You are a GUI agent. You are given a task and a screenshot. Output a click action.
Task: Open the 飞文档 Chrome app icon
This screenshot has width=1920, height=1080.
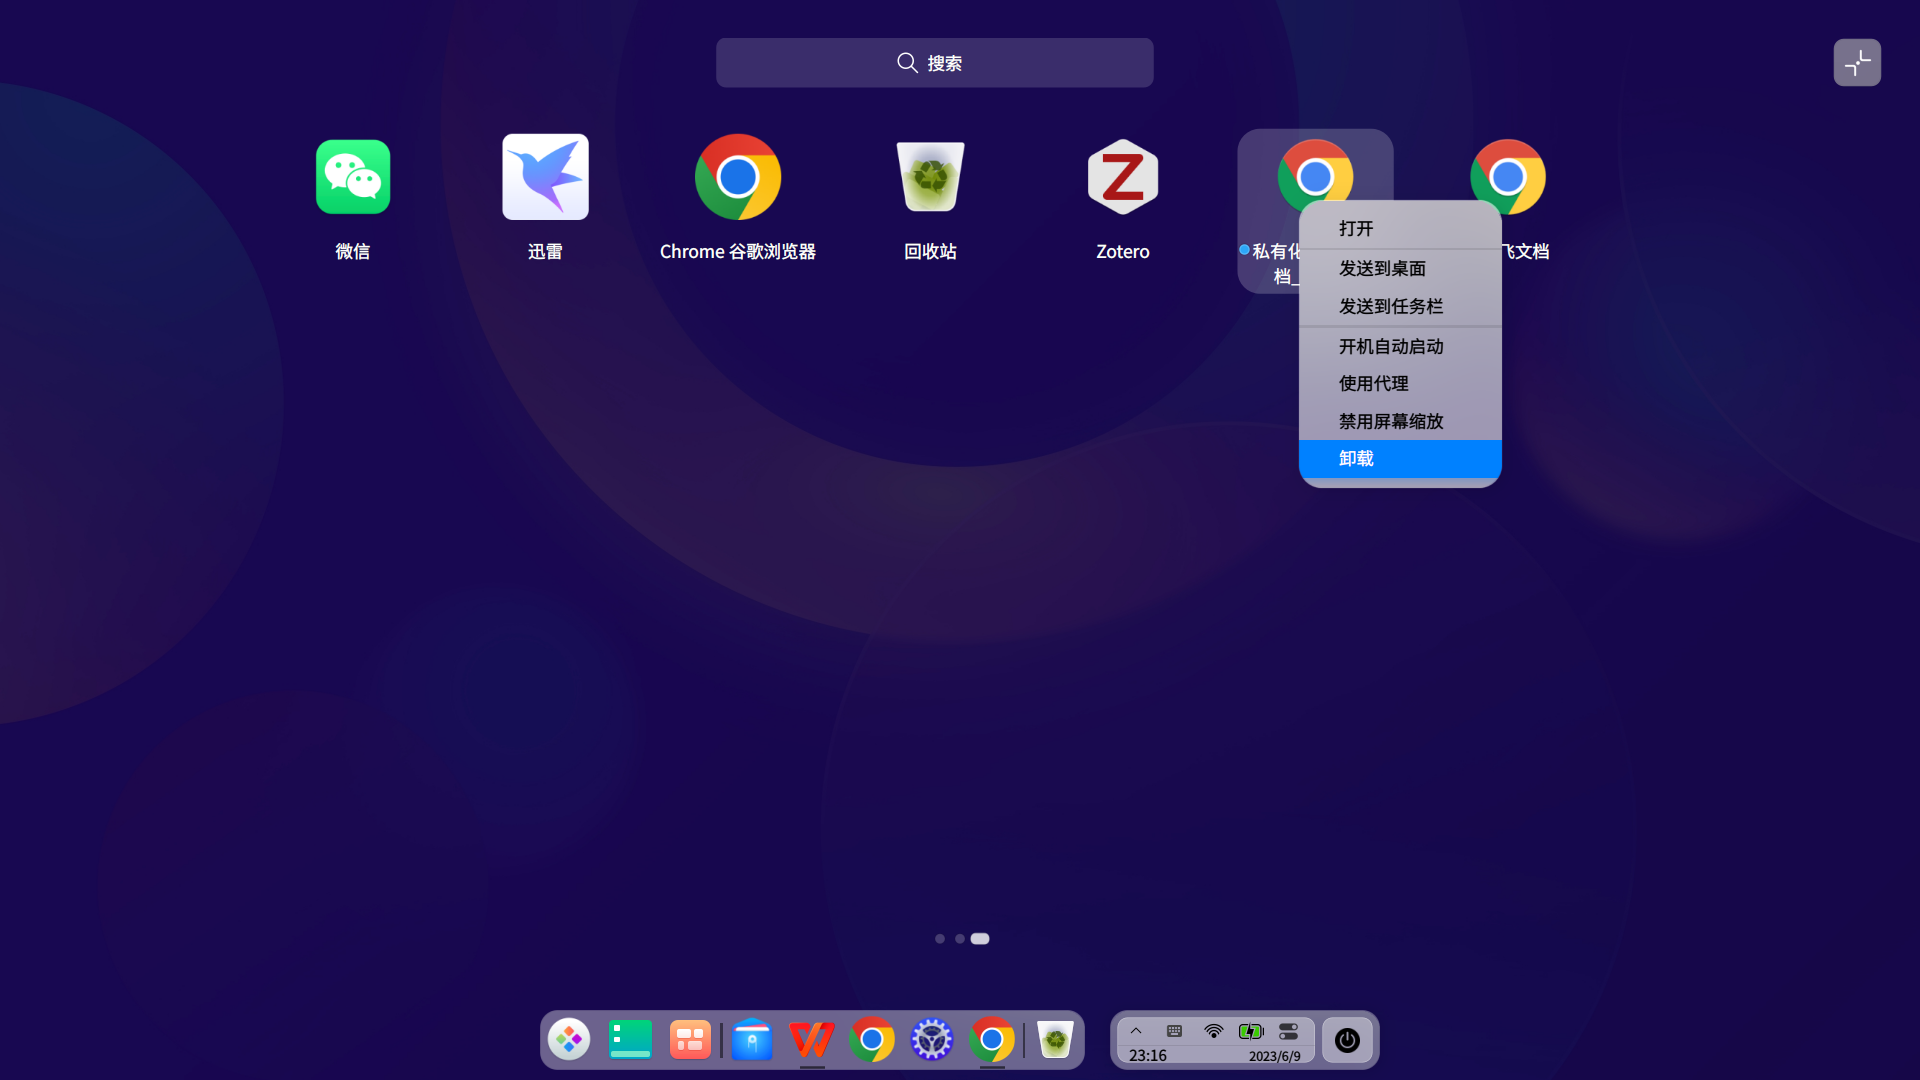1508,175
